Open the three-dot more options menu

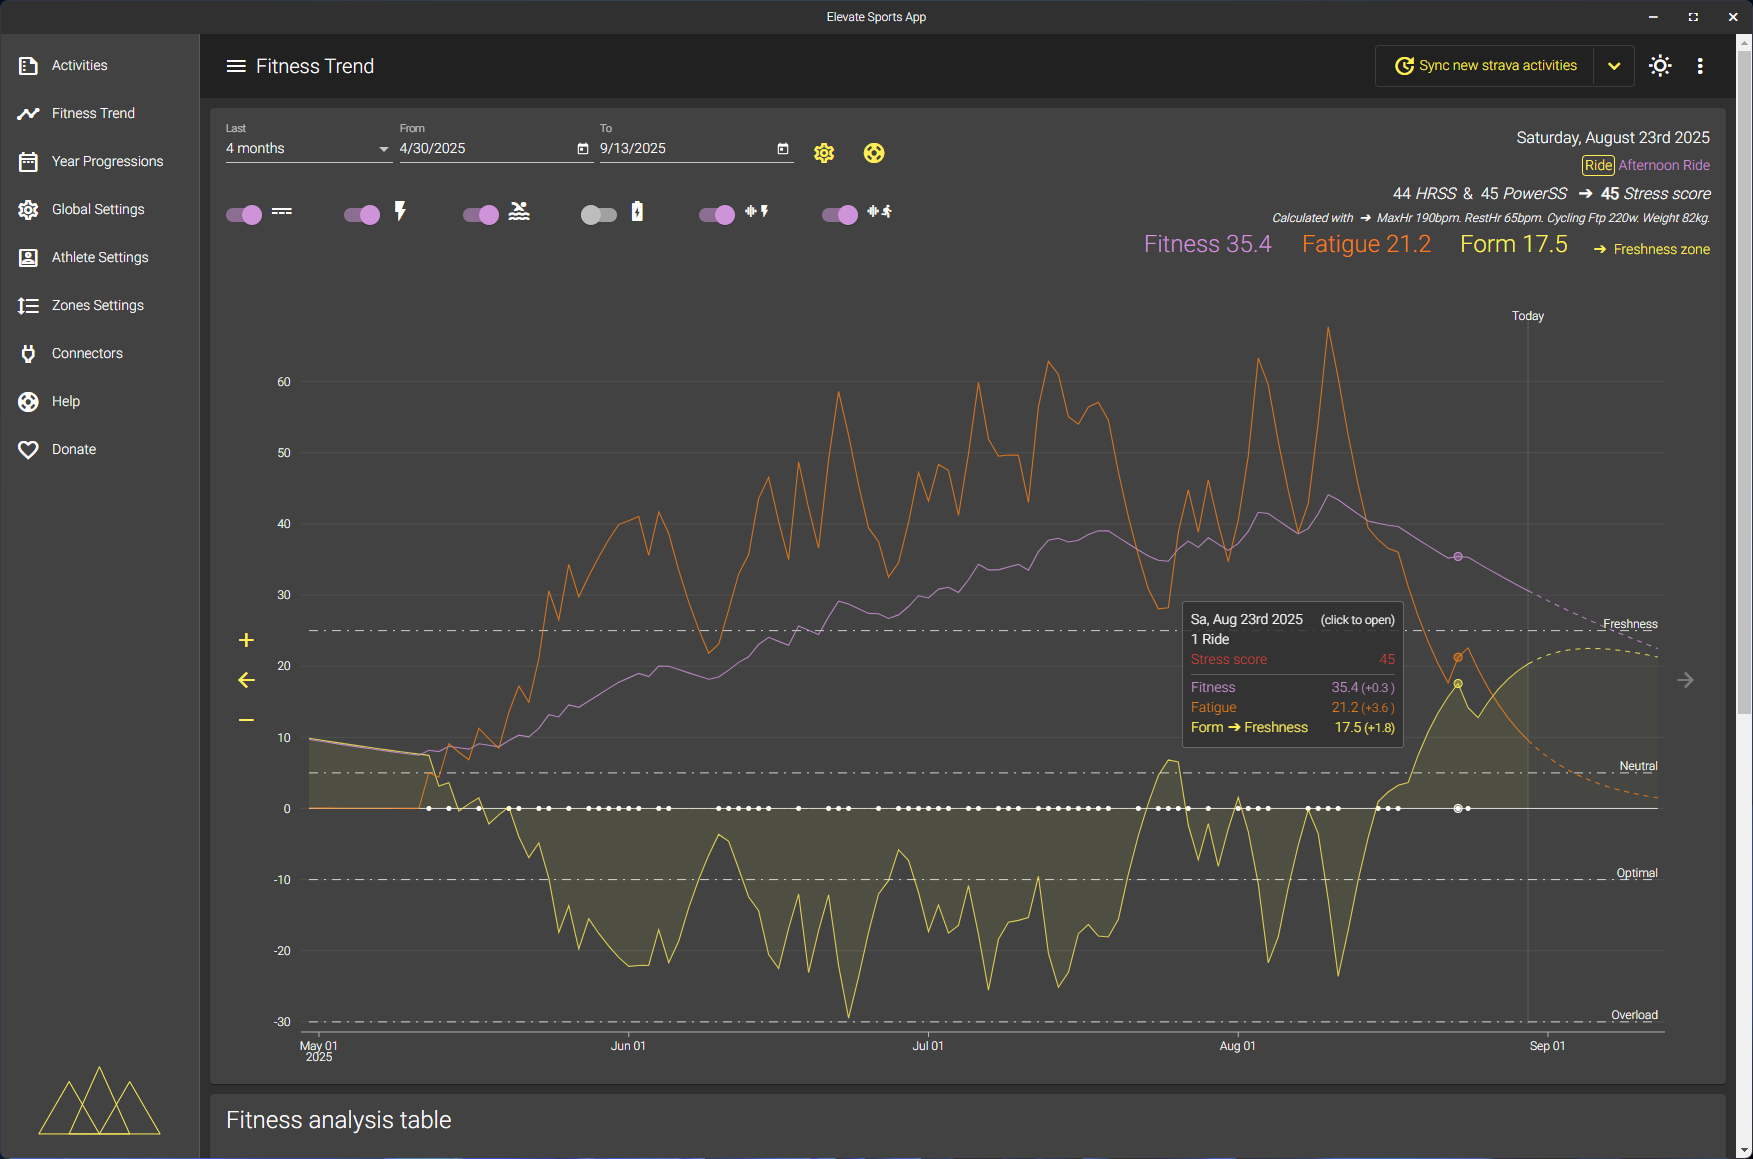(1700, 66)
